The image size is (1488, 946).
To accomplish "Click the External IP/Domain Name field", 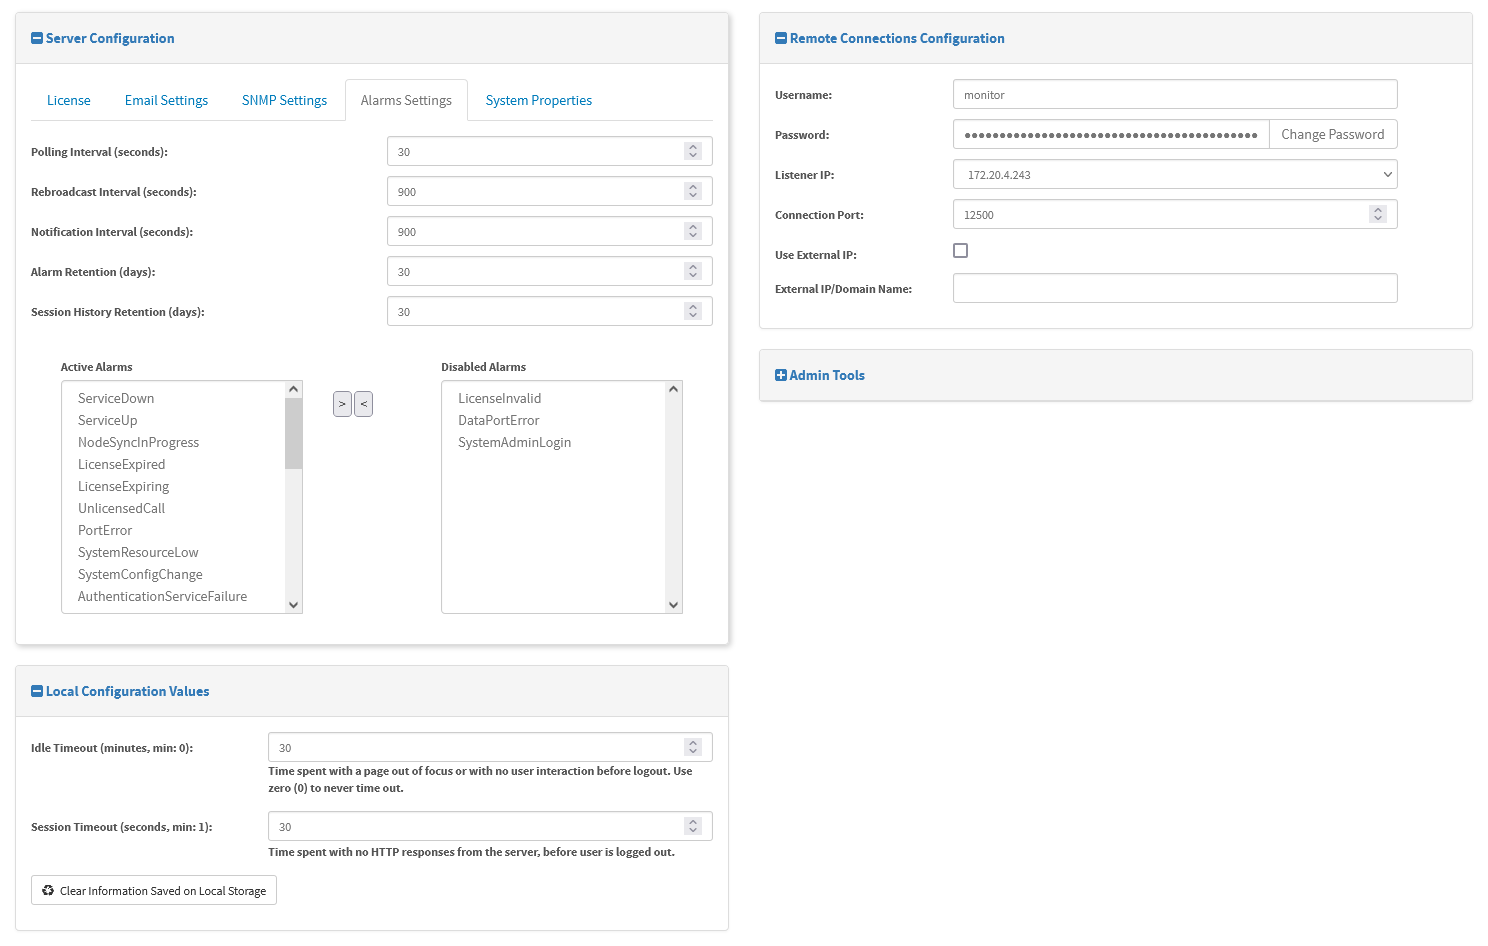I will (1174, 289).
